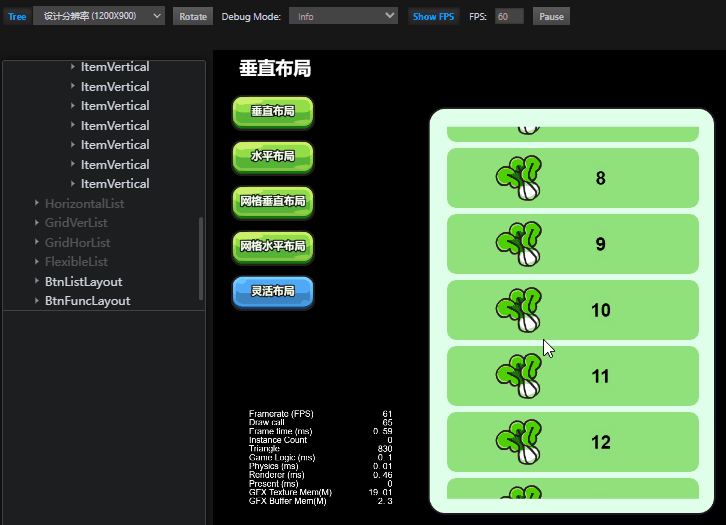The image size is (726, 525).
Task: Click the cabbage icon in row 8
Action: pos(519,178)
